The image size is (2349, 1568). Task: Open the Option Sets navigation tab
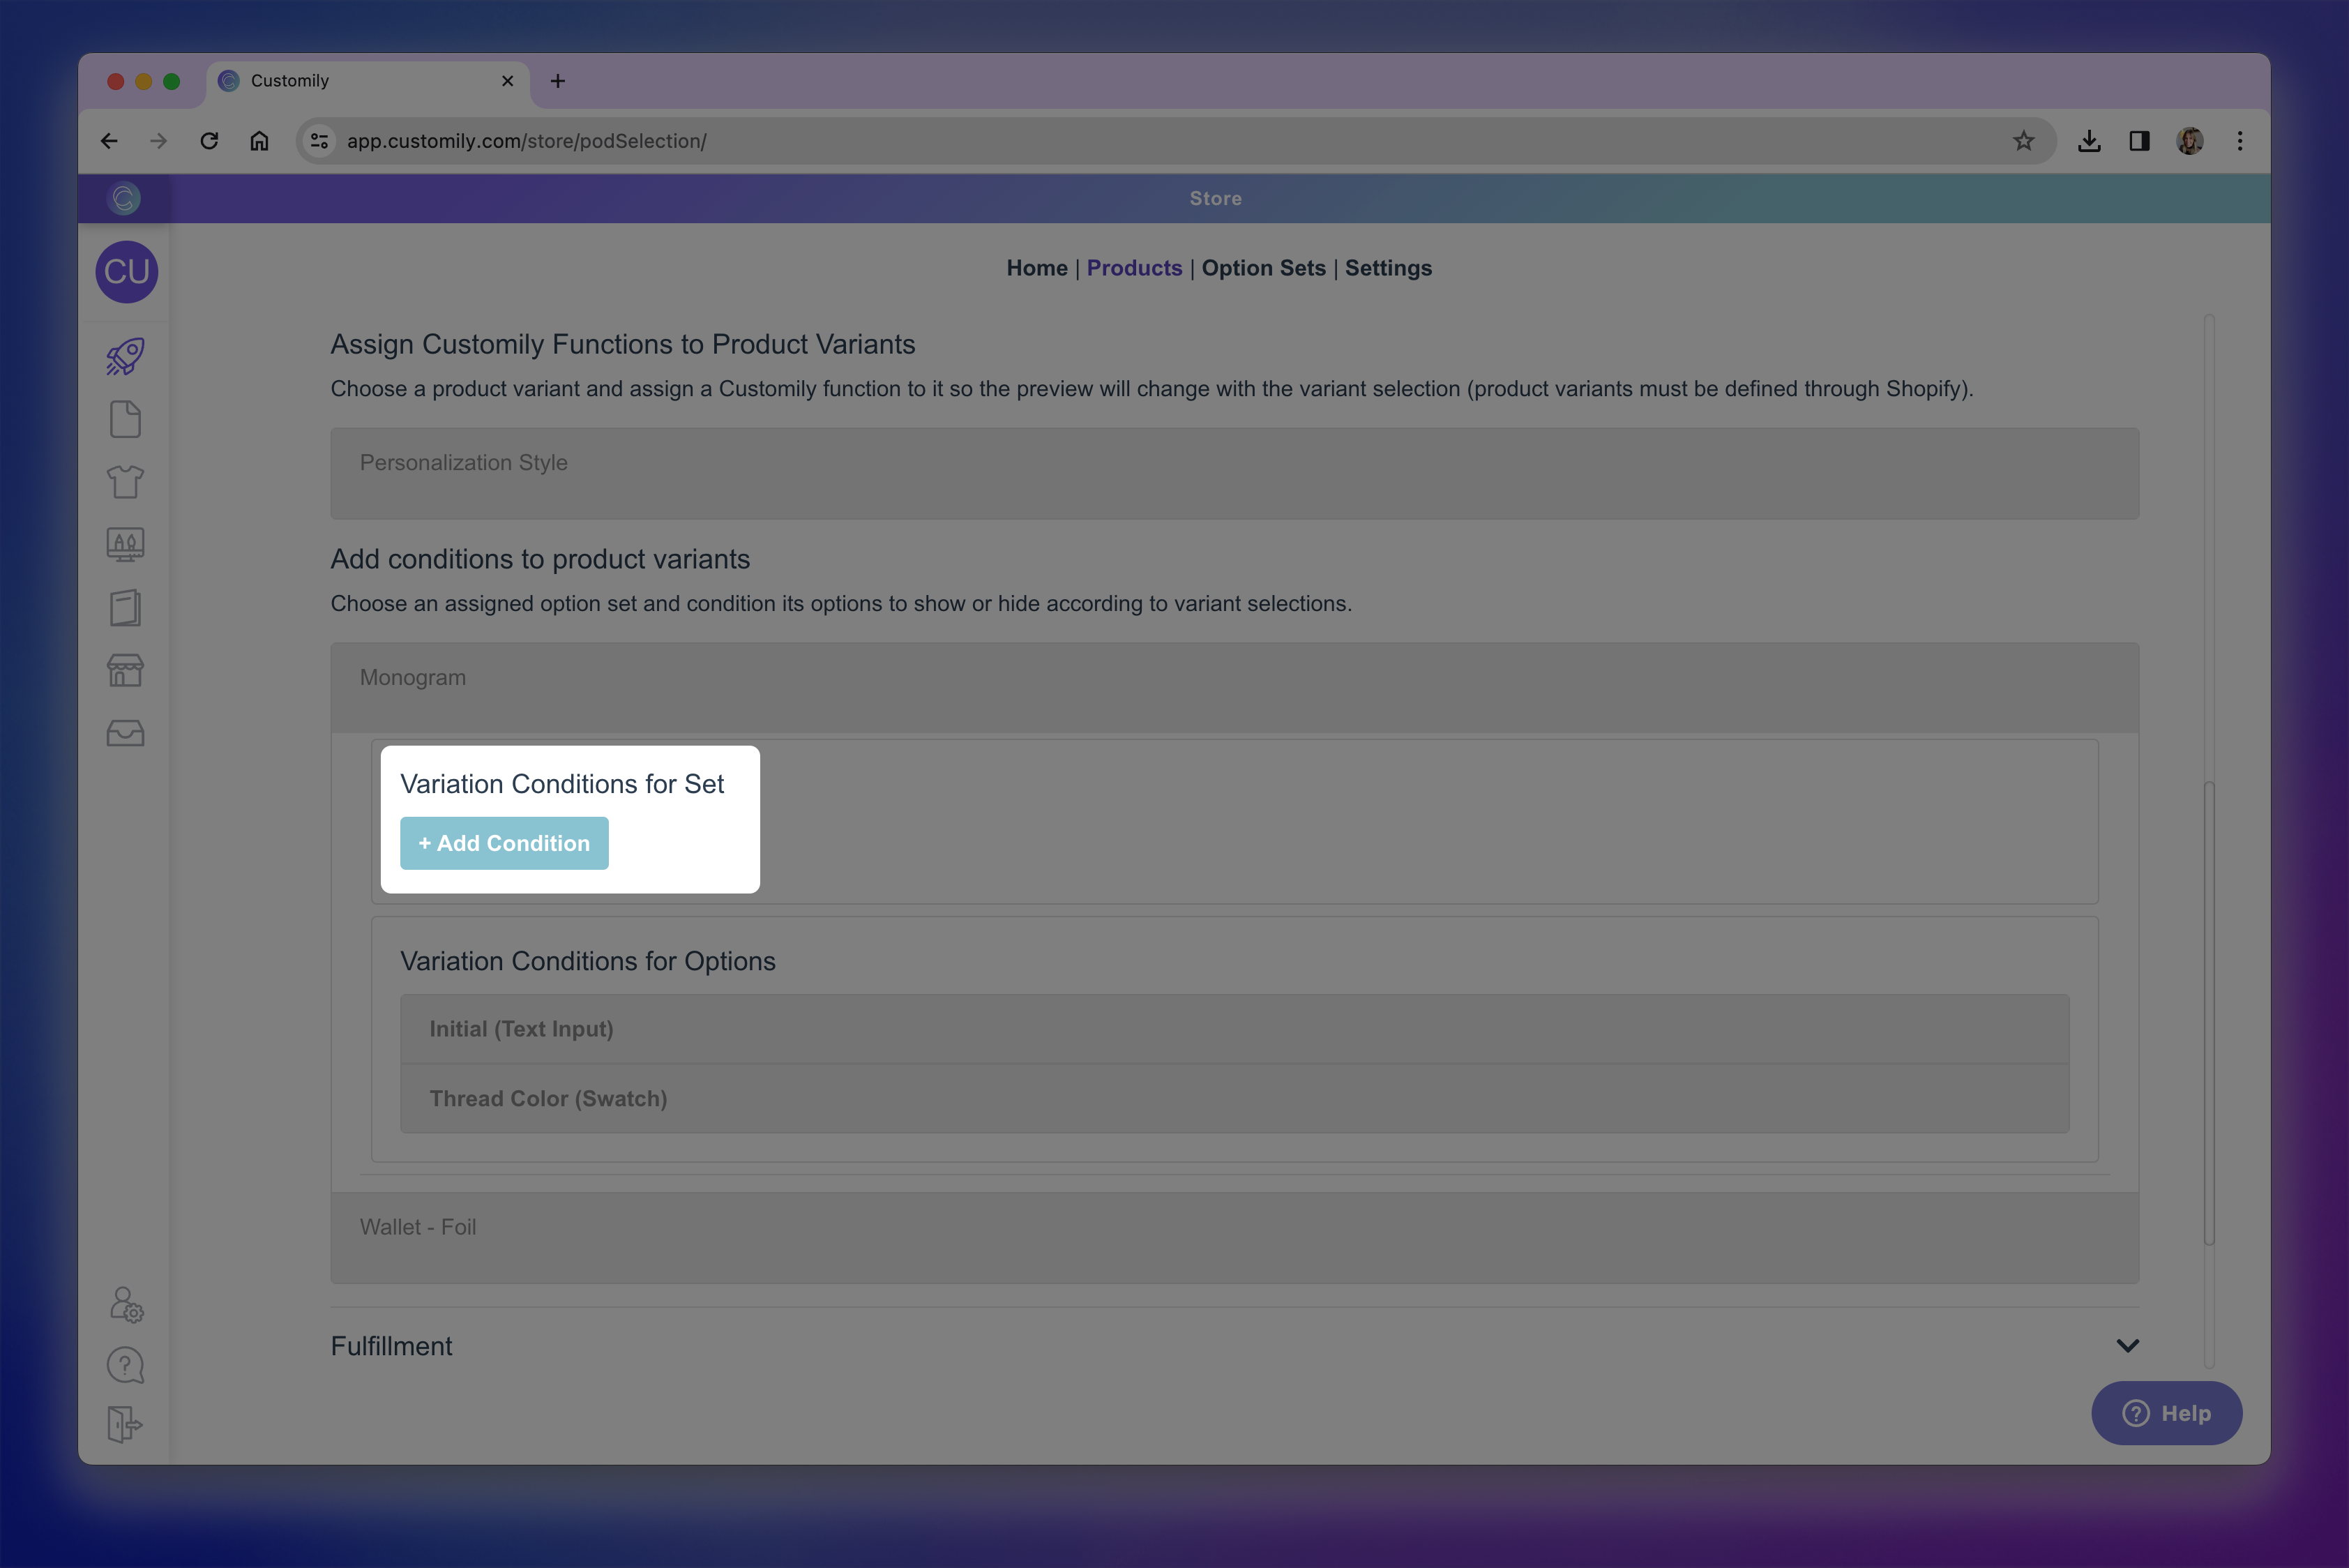click(x=1263, y=268)
